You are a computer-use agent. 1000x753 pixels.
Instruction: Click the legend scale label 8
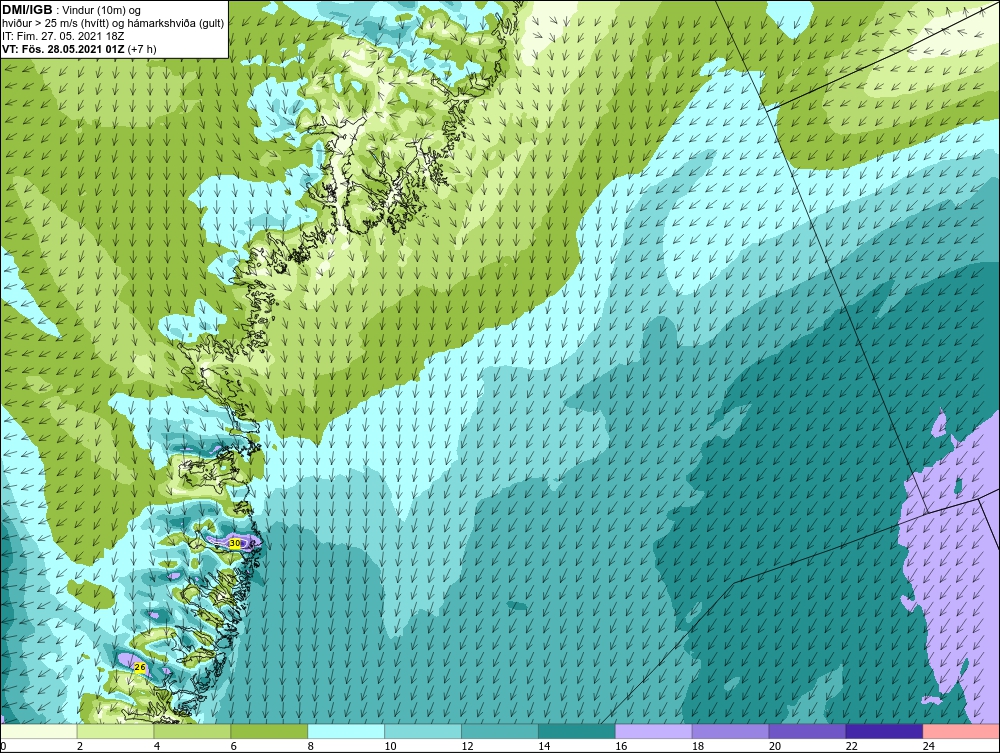pos(311,746)
